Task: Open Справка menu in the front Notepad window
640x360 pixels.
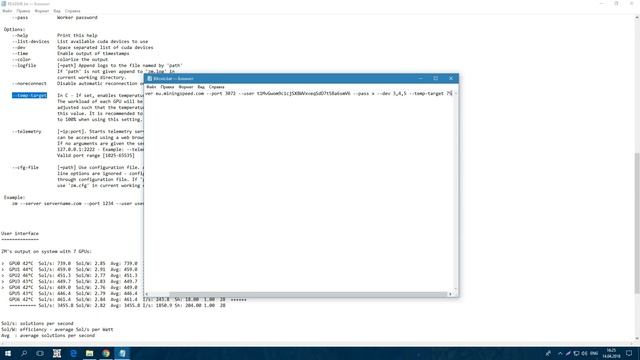Action: click(x=216, y=87)
